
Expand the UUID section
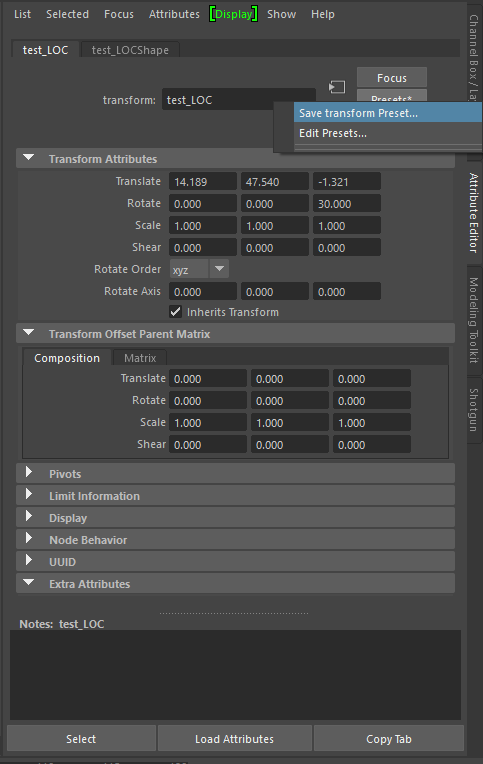tap(29, 560)
